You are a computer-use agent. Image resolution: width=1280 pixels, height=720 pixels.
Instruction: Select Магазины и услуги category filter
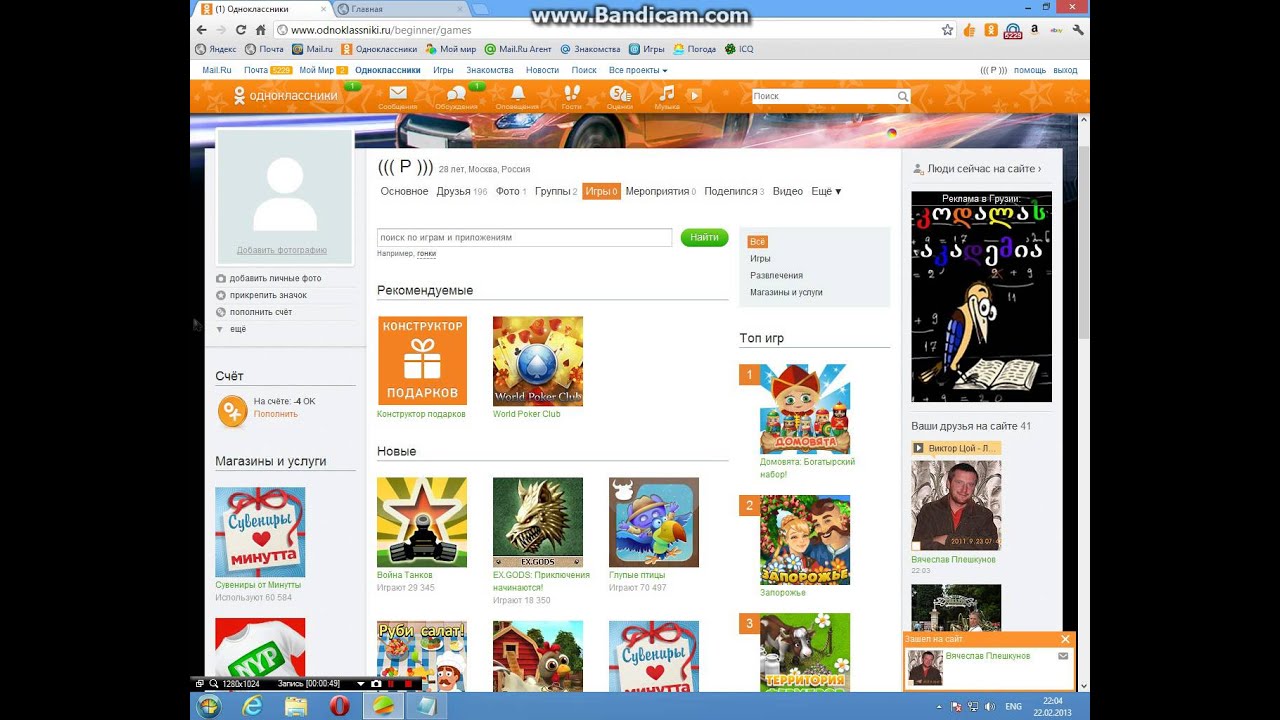(786, 292)
